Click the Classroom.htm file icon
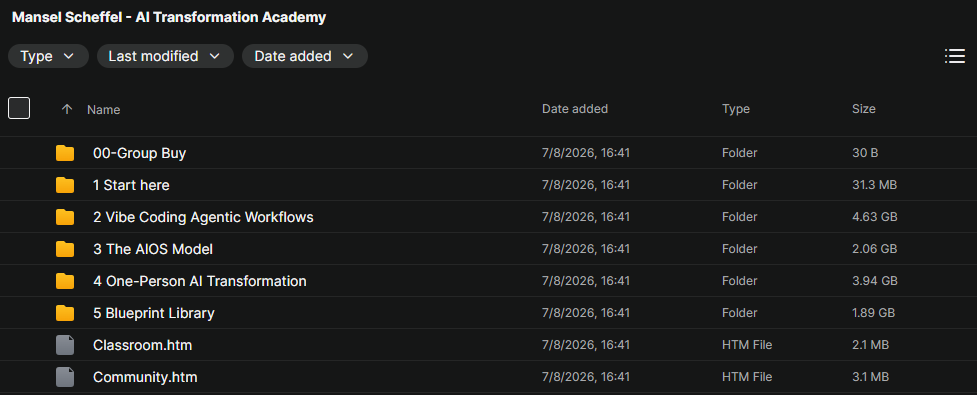This screenshot has height=395, width=977. [x=65, y=345]
